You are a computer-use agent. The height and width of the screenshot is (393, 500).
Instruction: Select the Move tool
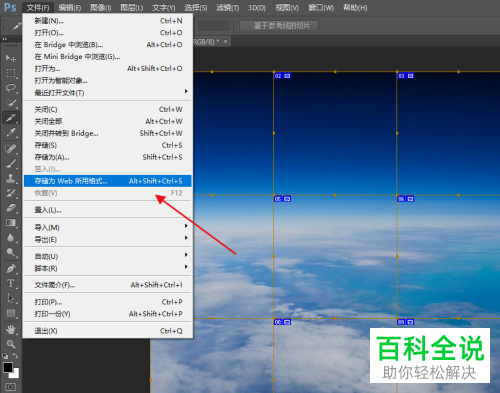(x=11, y=58)
